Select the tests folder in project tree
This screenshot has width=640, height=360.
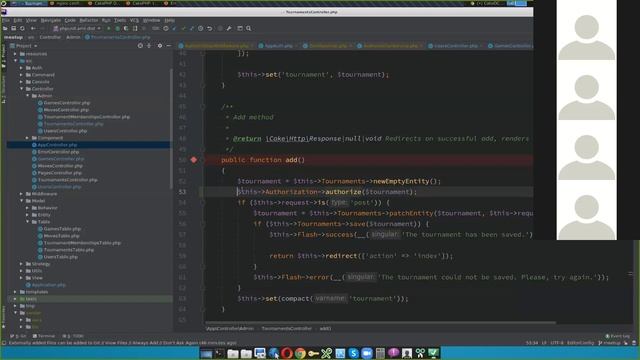[31, 299]
